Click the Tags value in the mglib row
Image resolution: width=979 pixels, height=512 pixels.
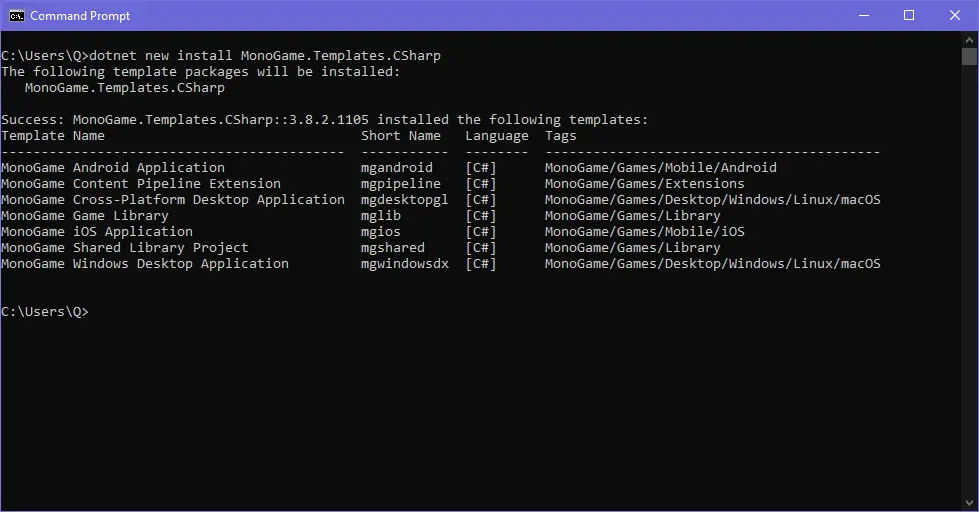point(632,216)
